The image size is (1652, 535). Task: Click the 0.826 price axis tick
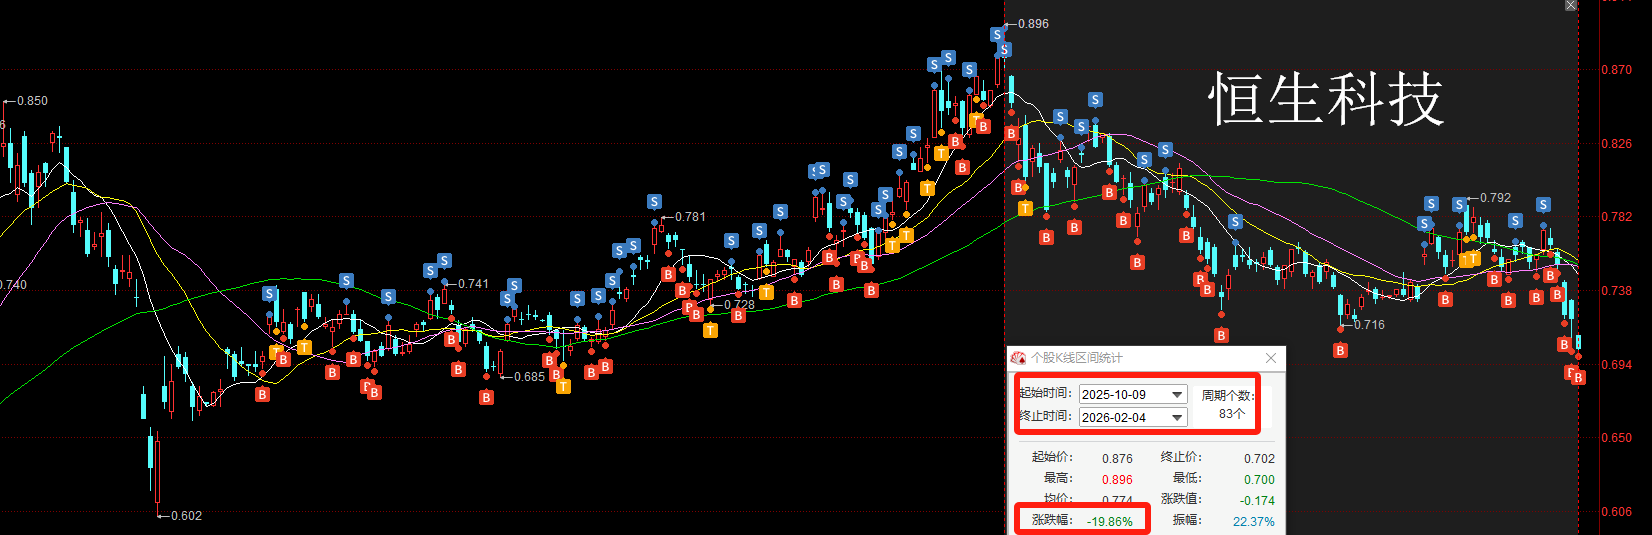coord(1616,144)
